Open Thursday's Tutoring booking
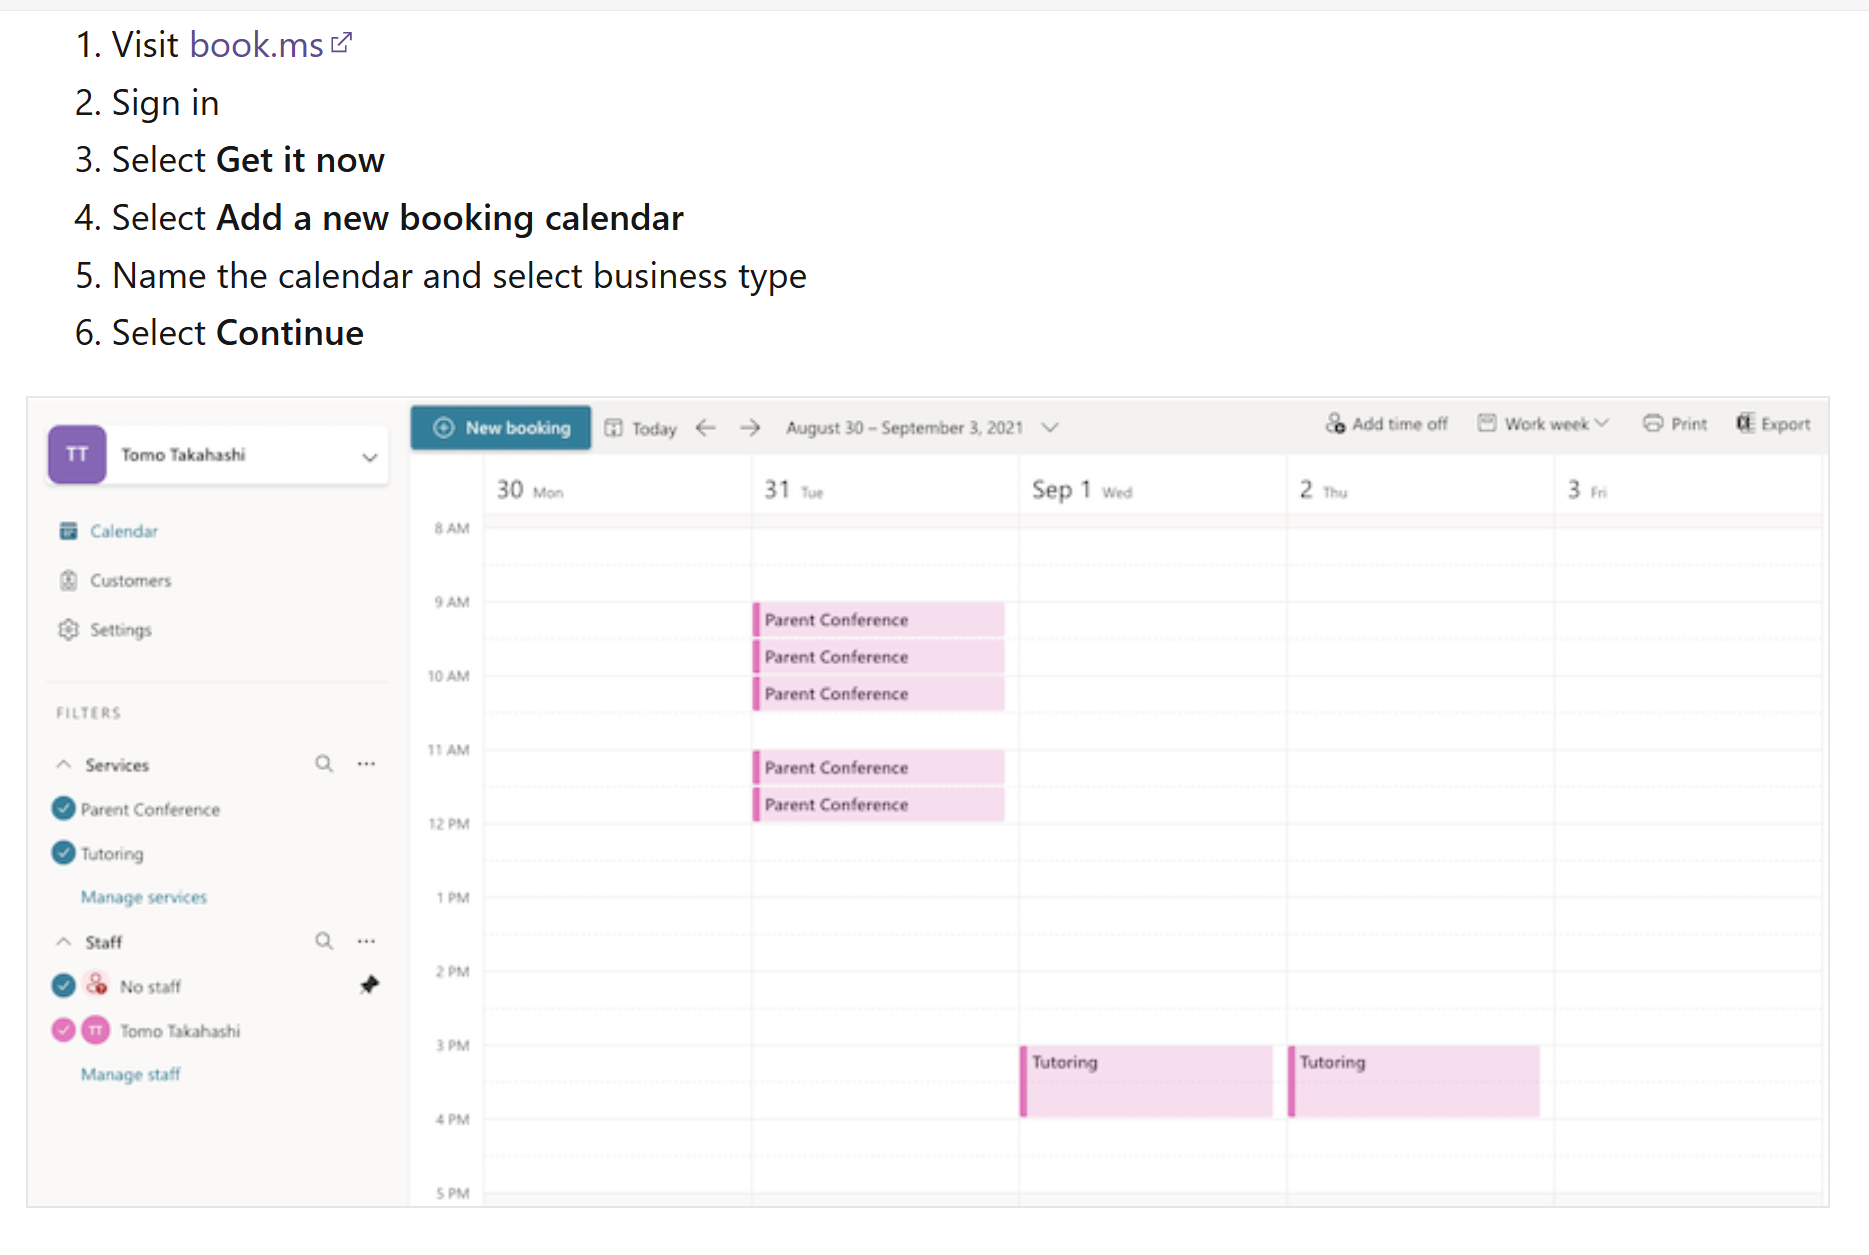Viewport: 1869px width, 1255px height. (x=1414, y=1081)
